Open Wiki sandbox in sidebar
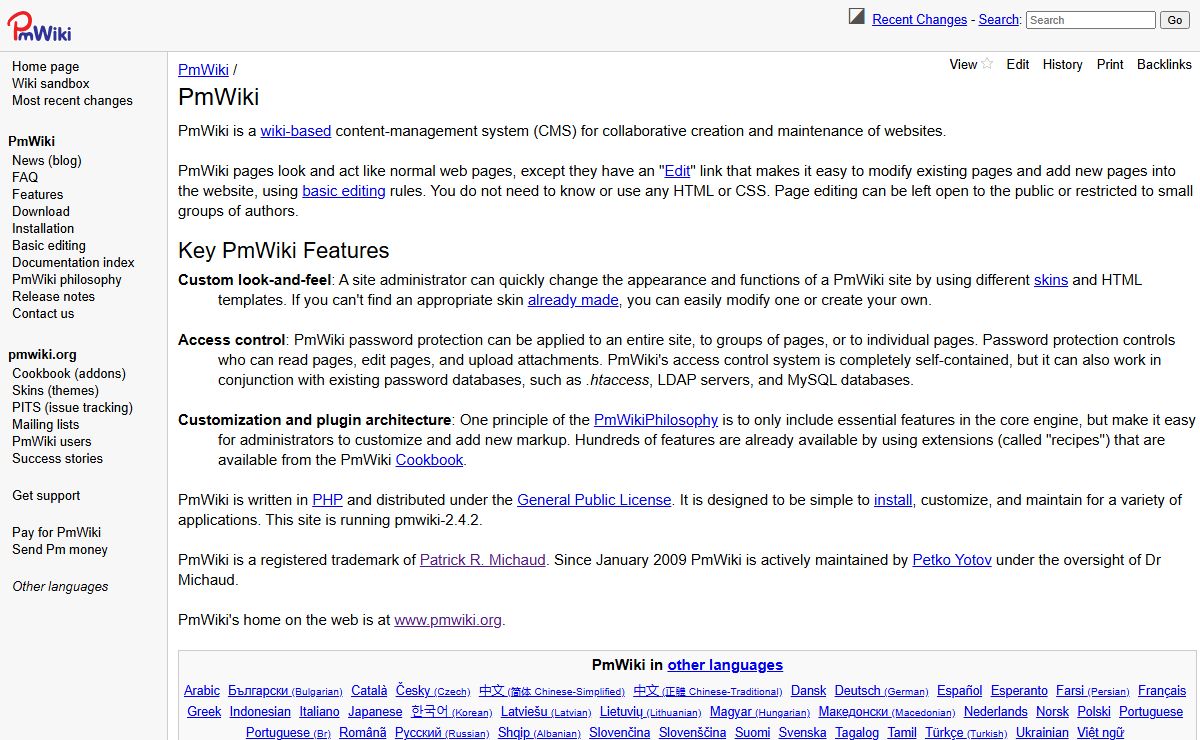The image size is (1200, 740). [x=51, y=84]
